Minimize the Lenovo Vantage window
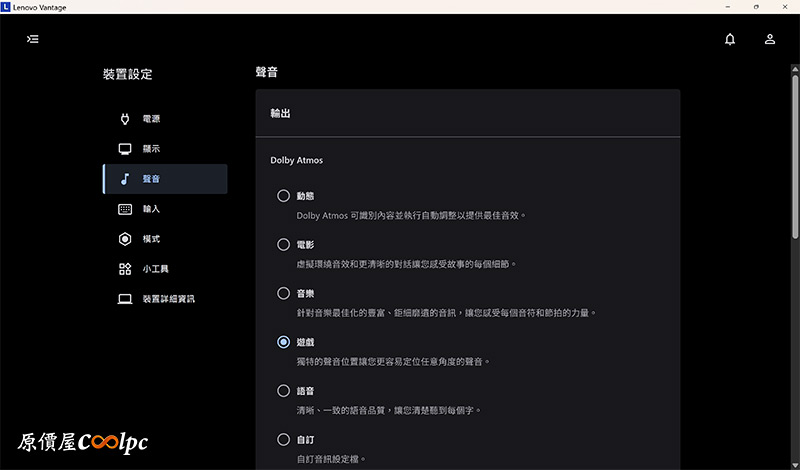 pyautogui.click(x=727, y=7)
